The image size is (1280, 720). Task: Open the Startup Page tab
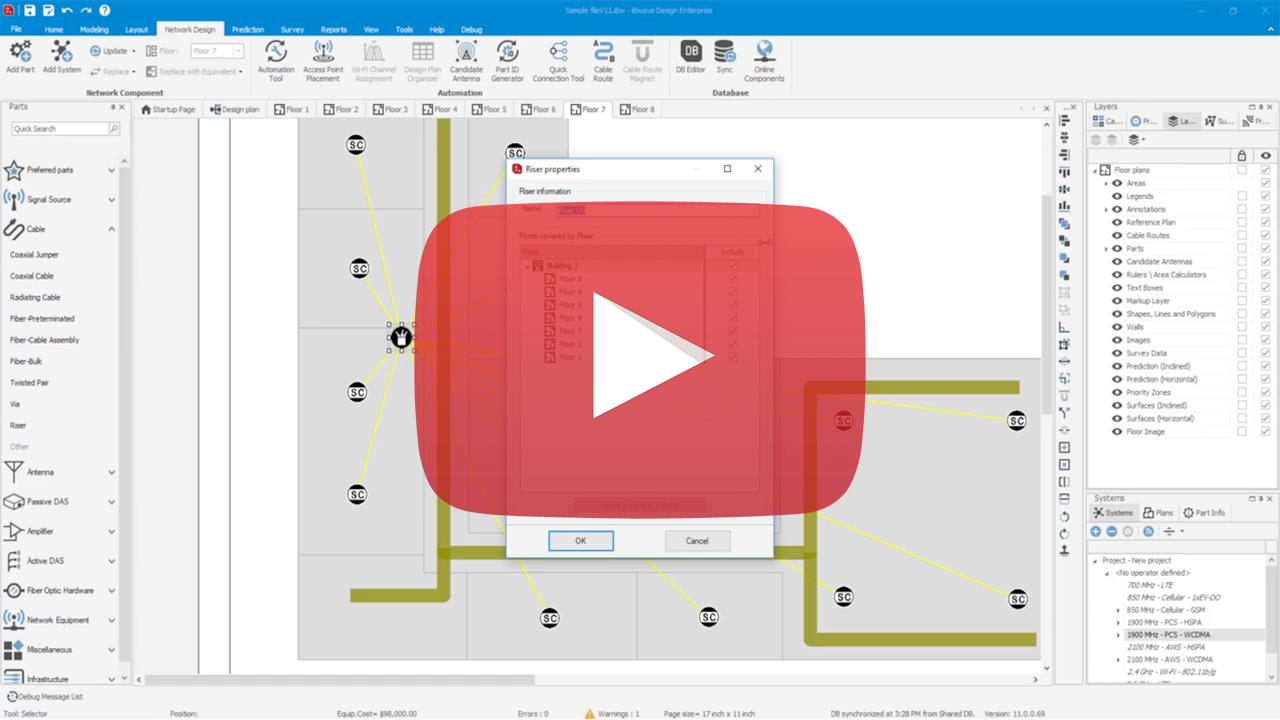point(168,109)
